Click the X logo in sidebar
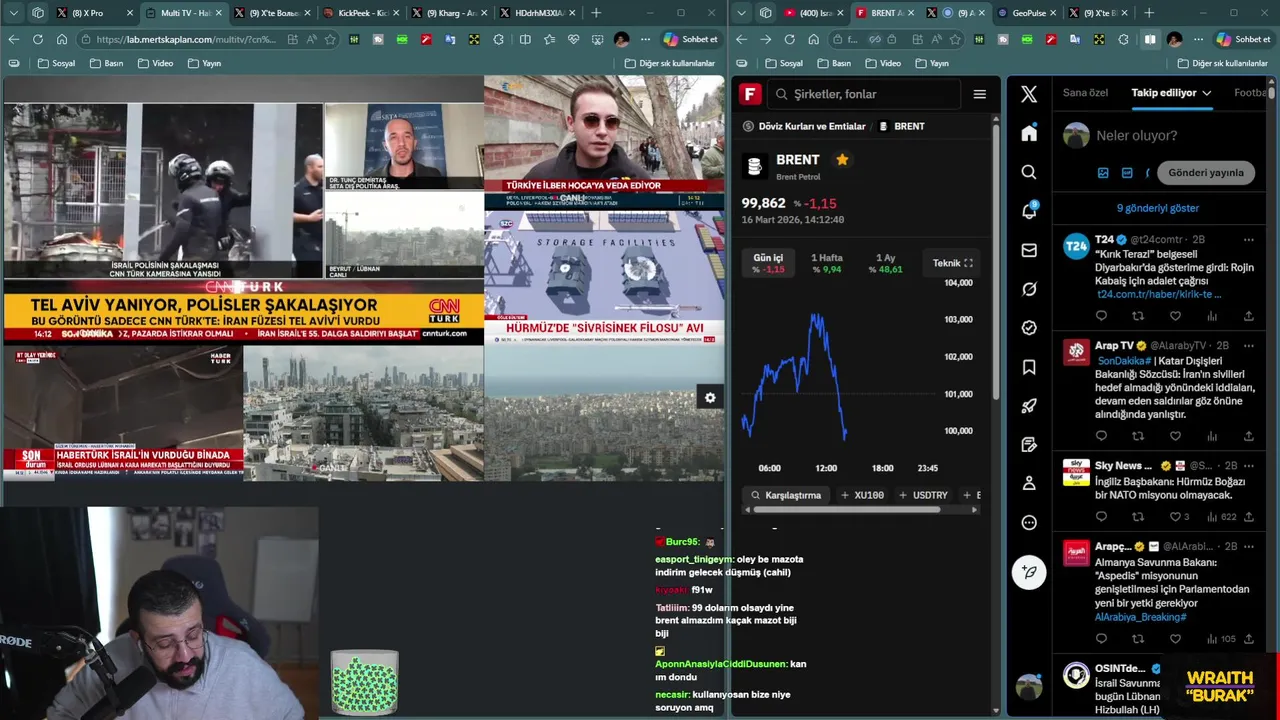 [1029, 94]
